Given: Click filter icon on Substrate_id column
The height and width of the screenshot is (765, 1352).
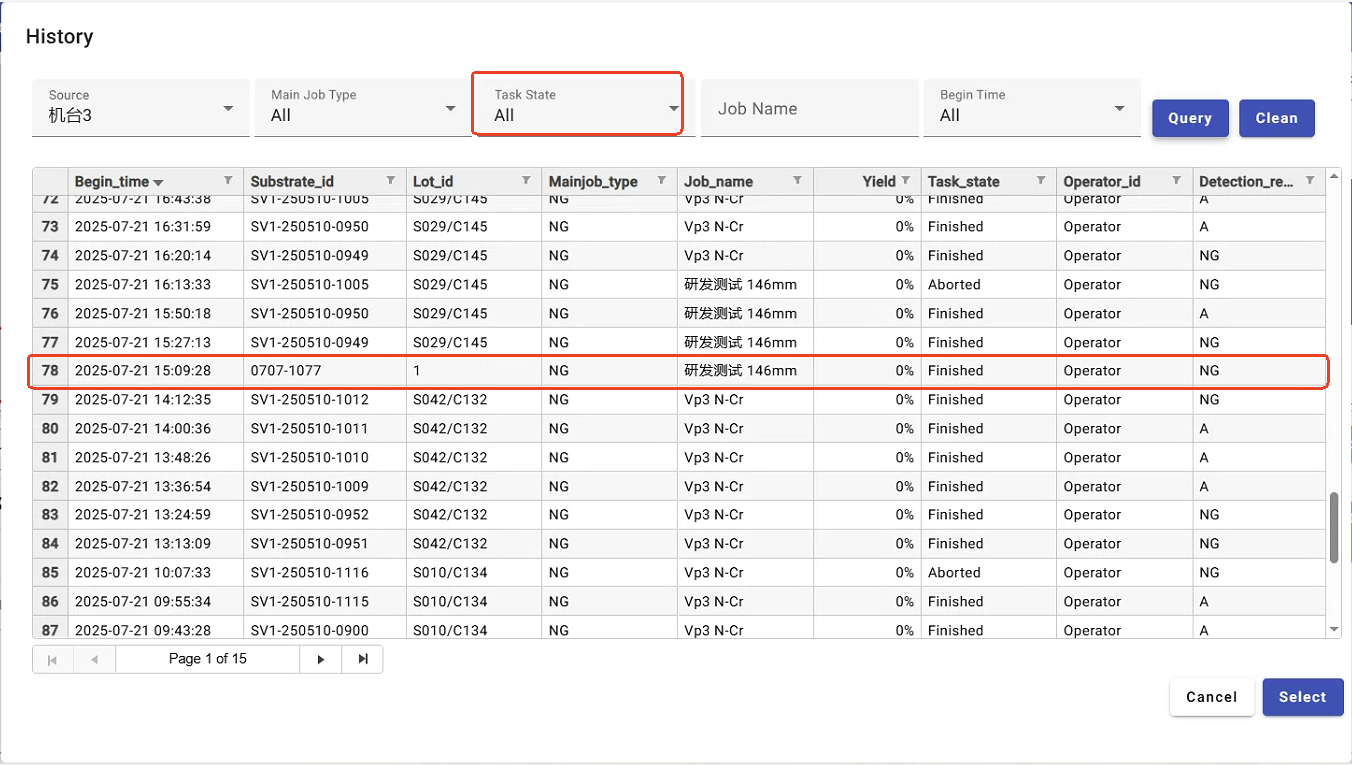Looking at the screenshot, I should click(391, 181).
